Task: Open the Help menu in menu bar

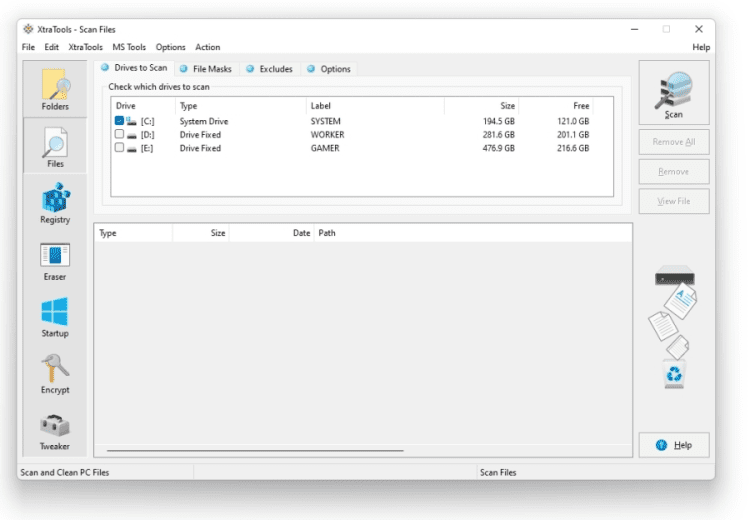Action: [701, 47]
